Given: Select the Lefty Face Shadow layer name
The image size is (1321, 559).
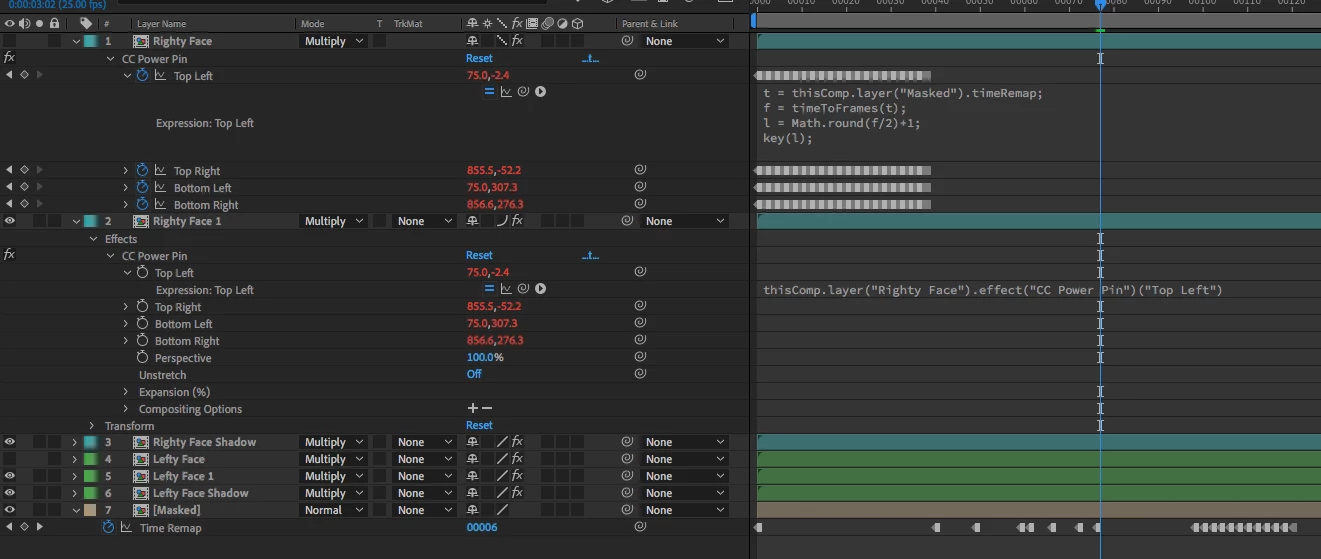Looking at the screenshot, I should [x=200, y=493].
